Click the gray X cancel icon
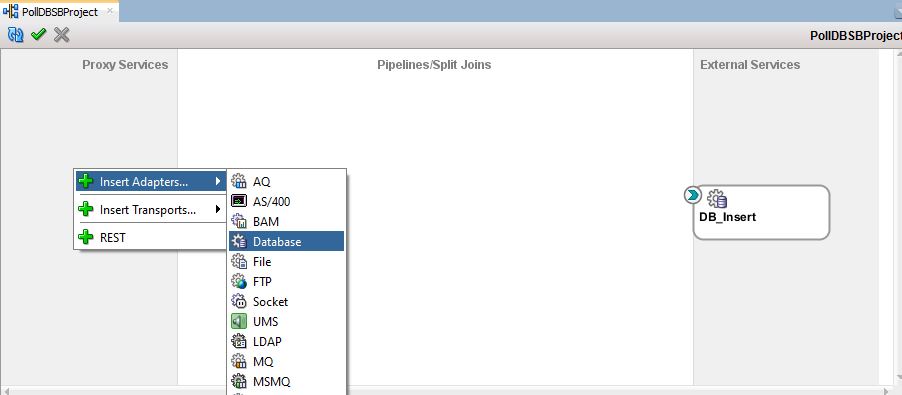This screenshot has width=902, height=395. coord(62,35)
